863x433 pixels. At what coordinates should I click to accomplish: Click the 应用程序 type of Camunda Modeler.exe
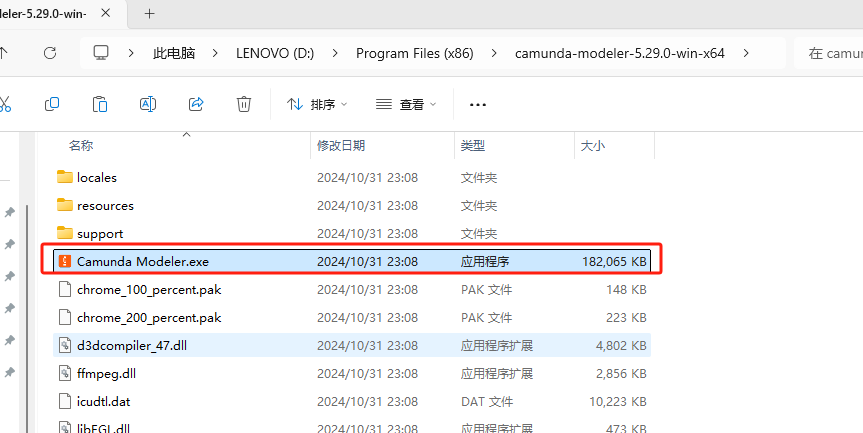click(485, 262)
